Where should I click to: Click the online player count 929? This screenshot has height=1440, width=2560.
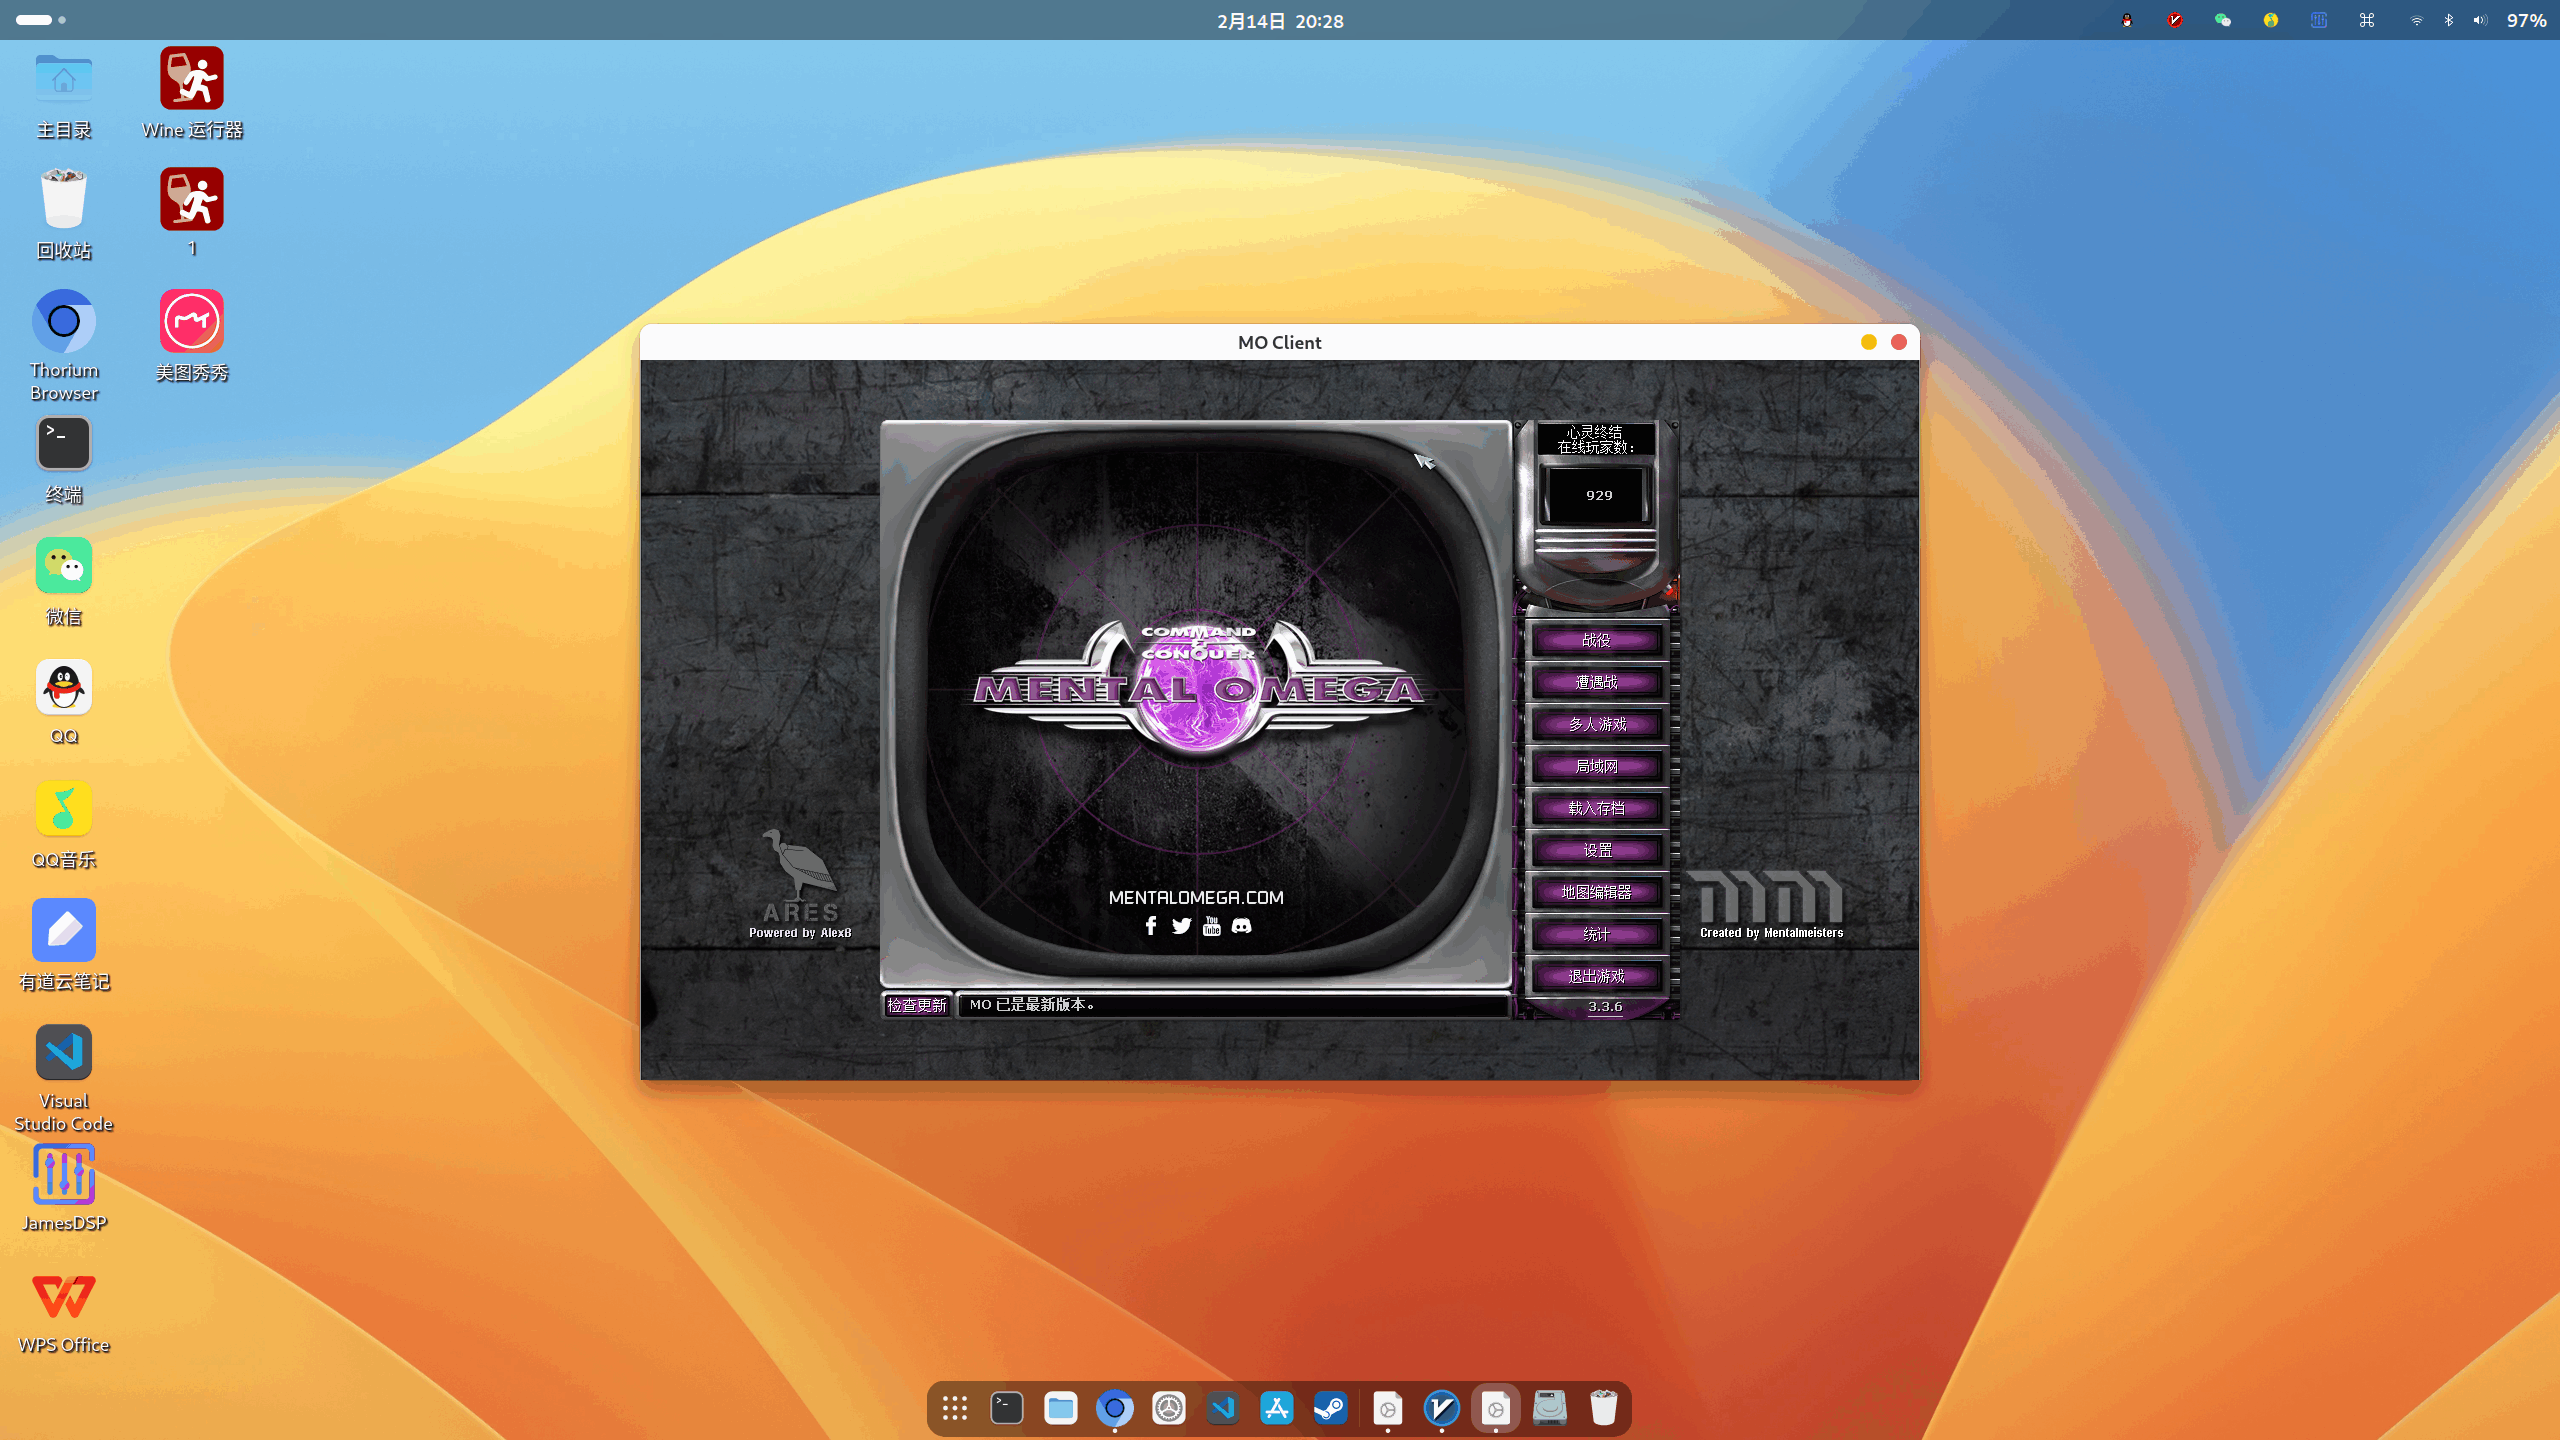1599,495
